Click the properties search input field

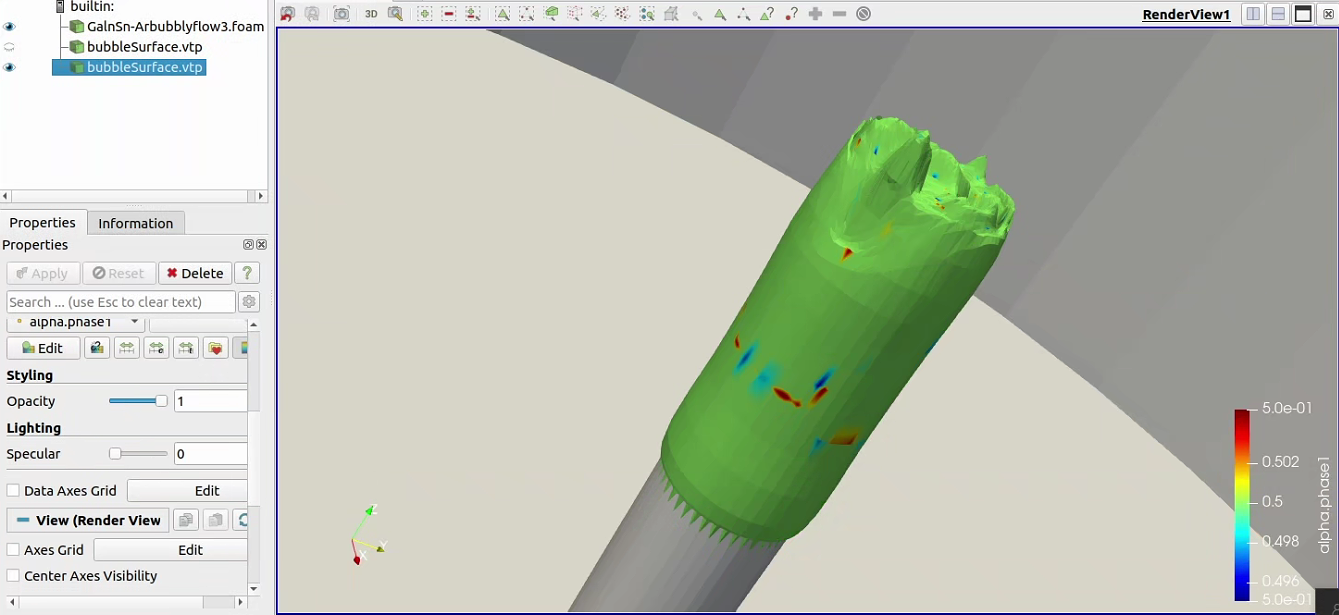(x=120, y=302)
